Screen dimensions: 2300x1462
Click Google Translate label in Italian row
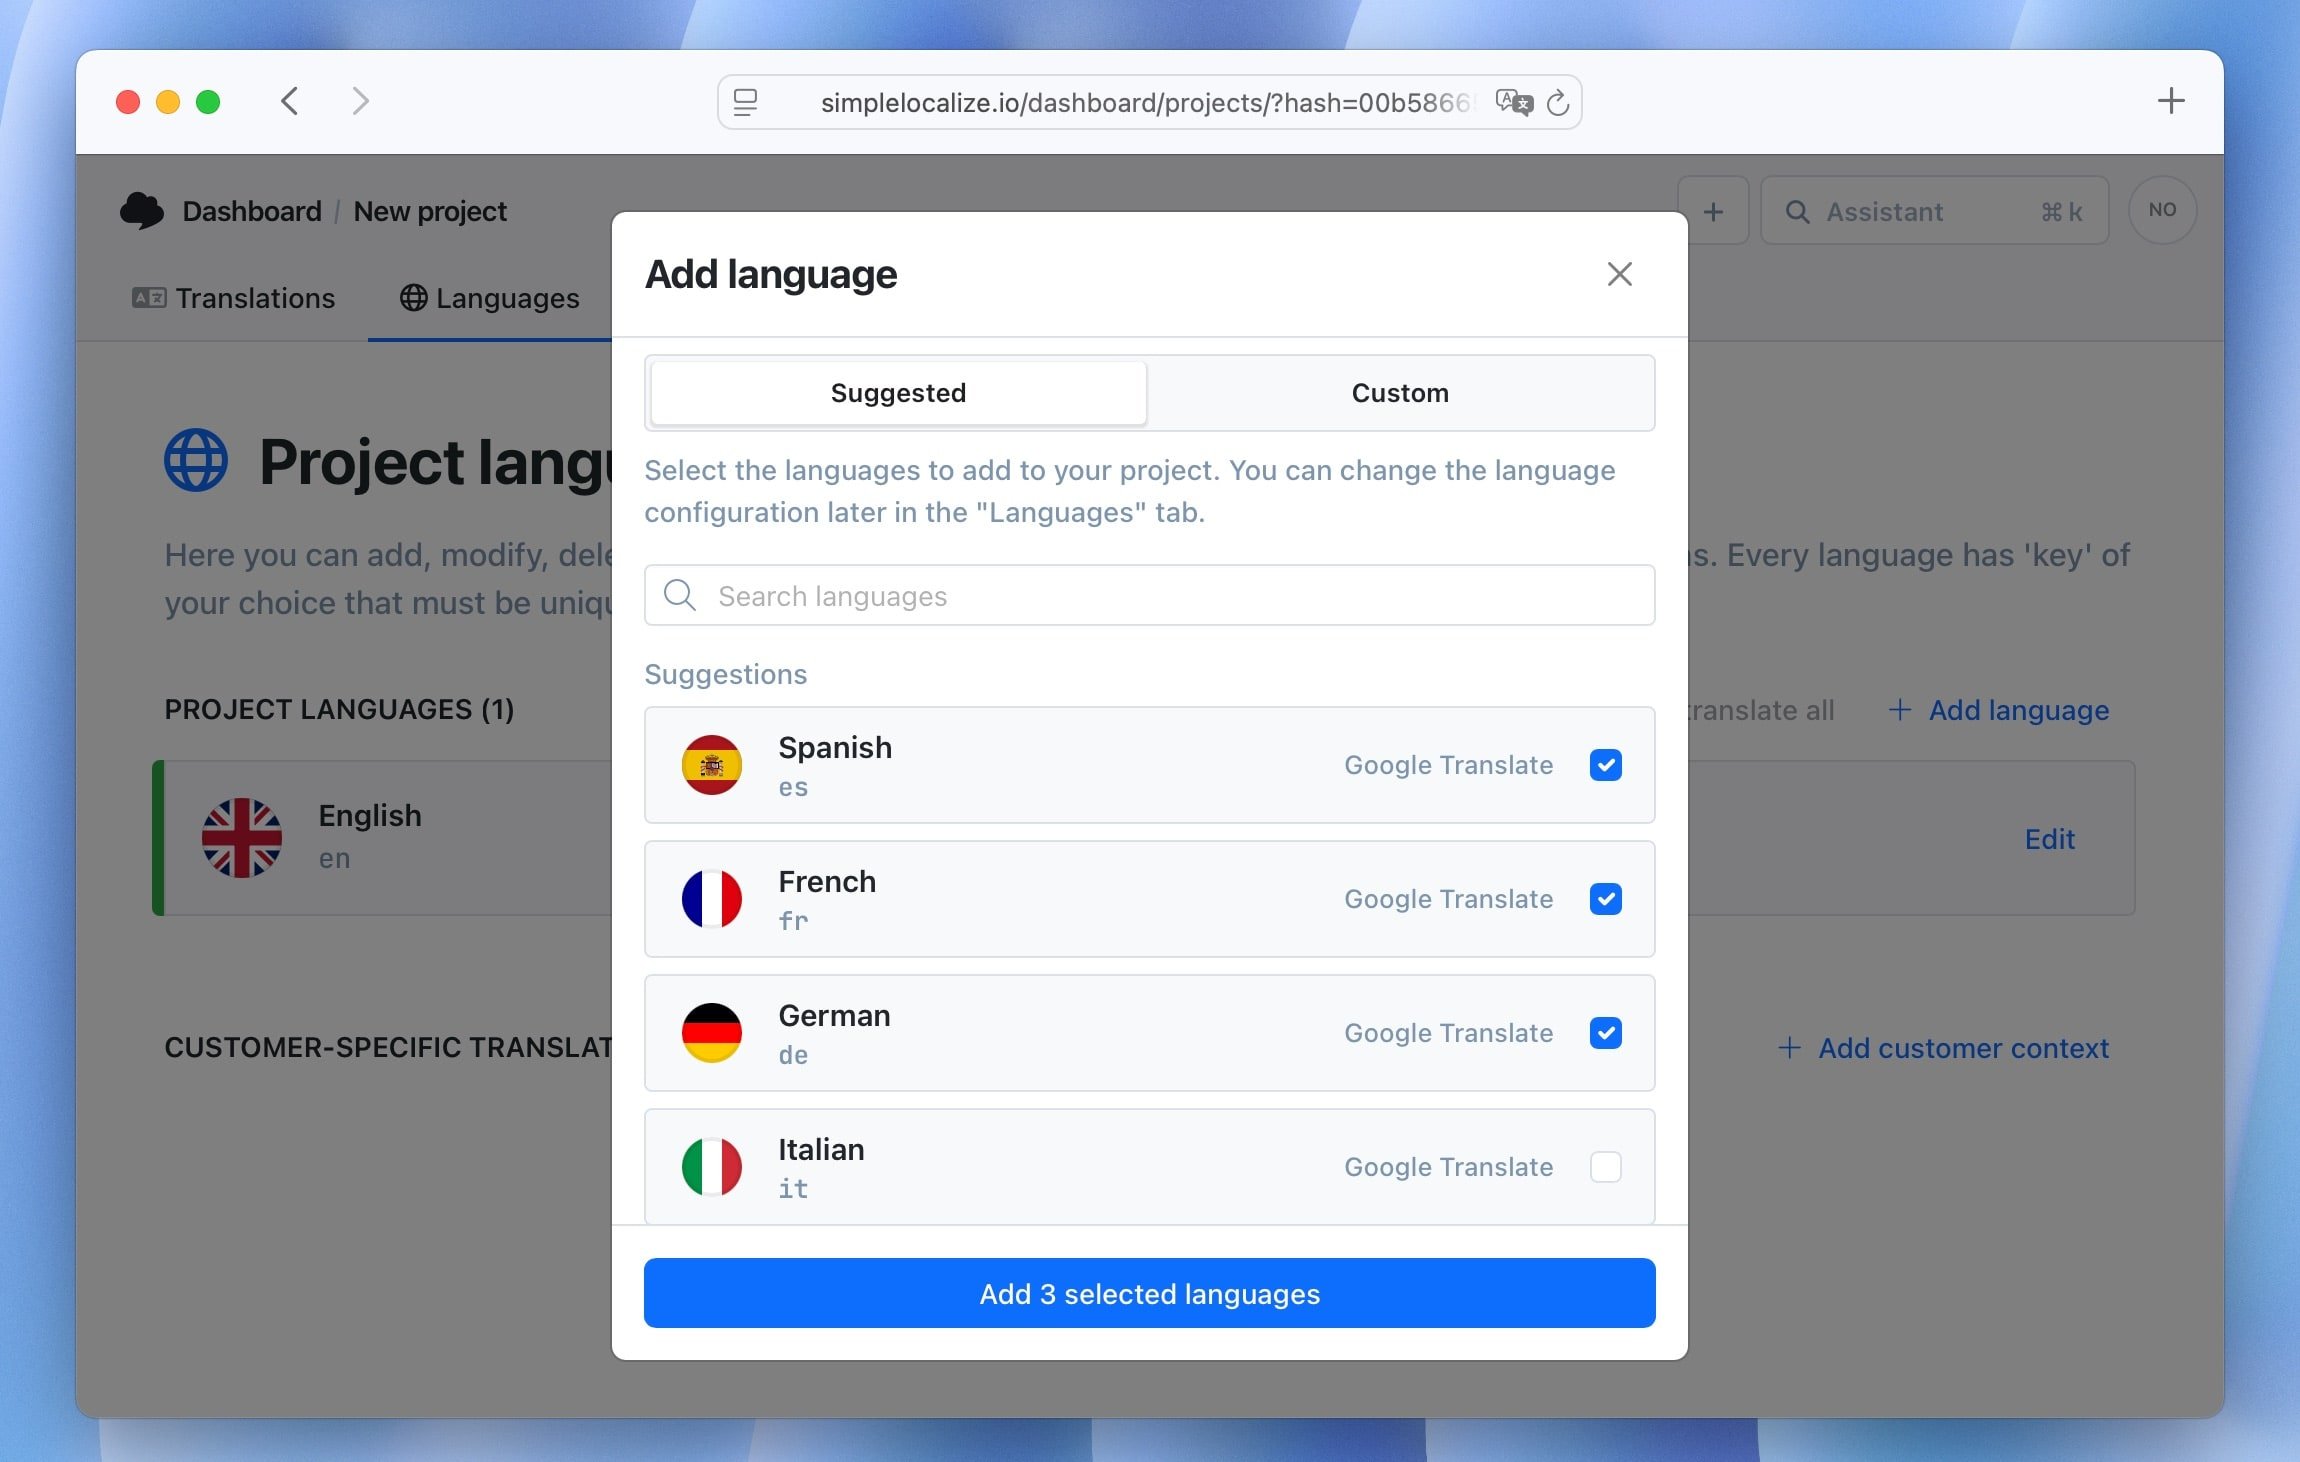(1448, 1167)
